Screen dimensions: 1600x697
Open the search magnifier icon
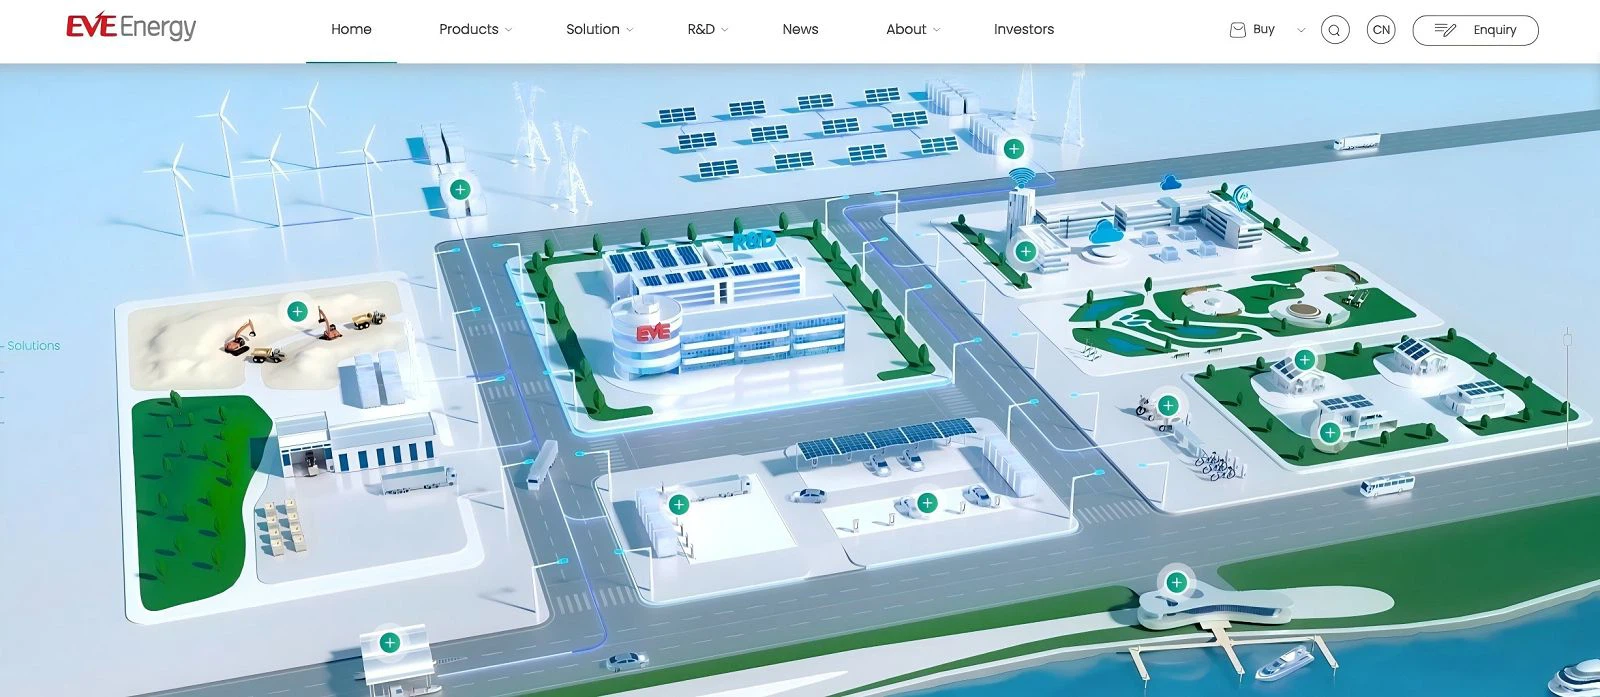click(x=1334, y=30)
